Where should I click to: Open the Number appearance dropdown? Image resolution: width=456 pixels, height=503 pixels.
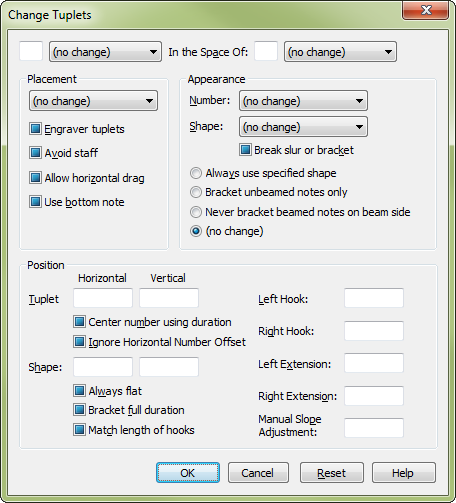(303, 101)
